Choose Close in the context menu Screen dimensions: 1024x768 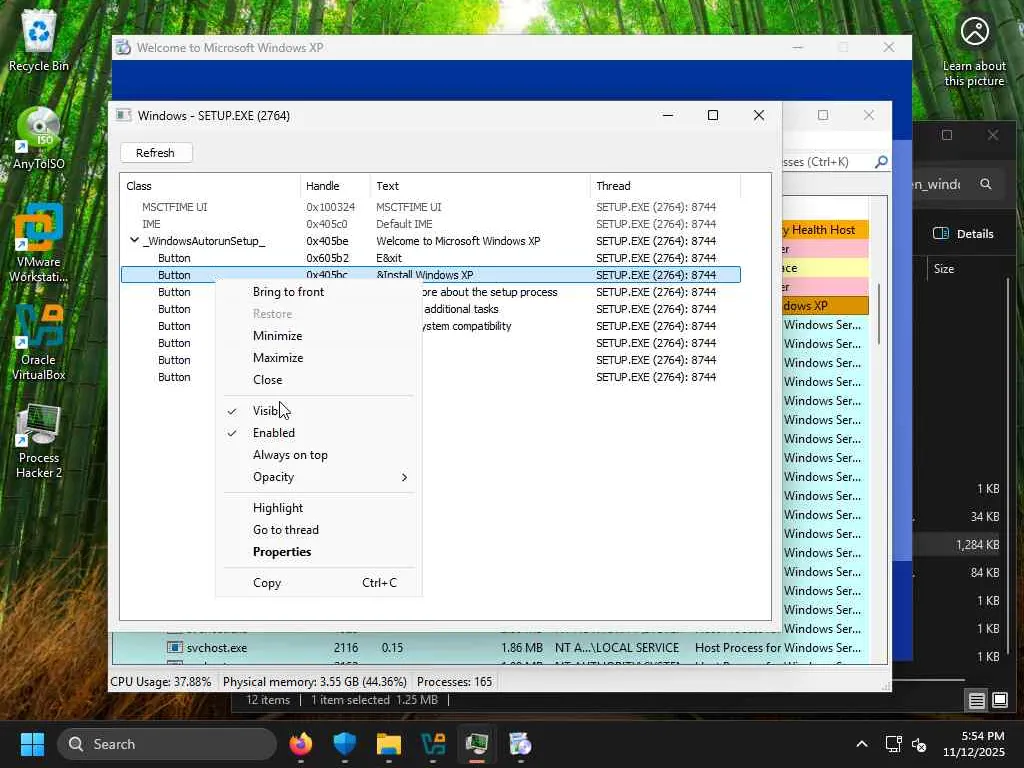[x=318, y=380]
